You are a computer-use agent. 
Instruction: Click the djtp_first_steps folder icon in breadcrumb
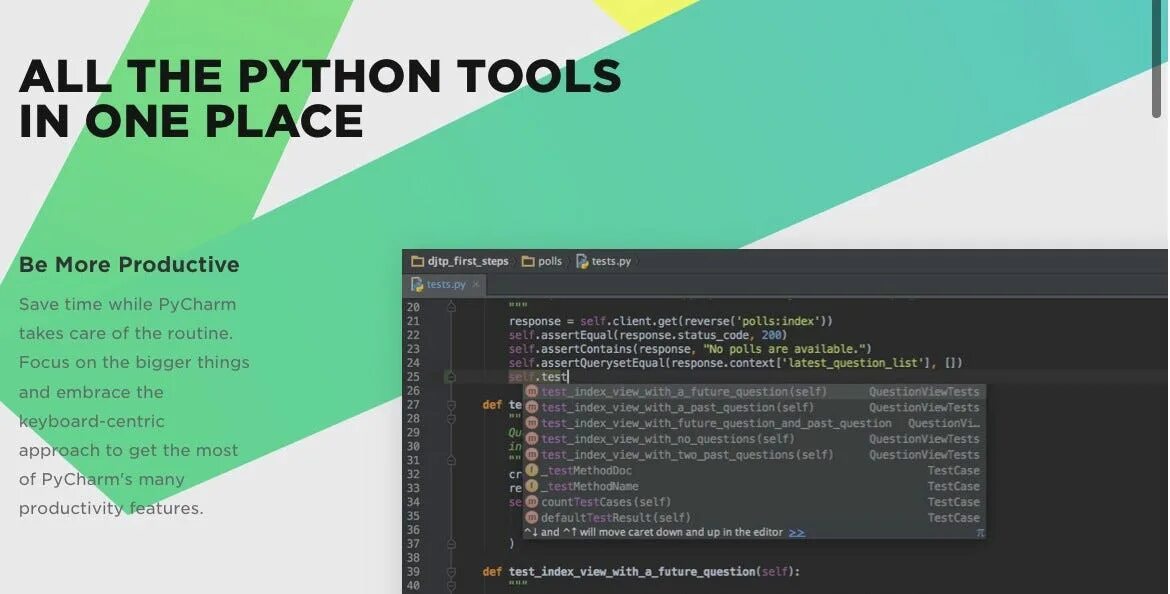pos(418,261)
